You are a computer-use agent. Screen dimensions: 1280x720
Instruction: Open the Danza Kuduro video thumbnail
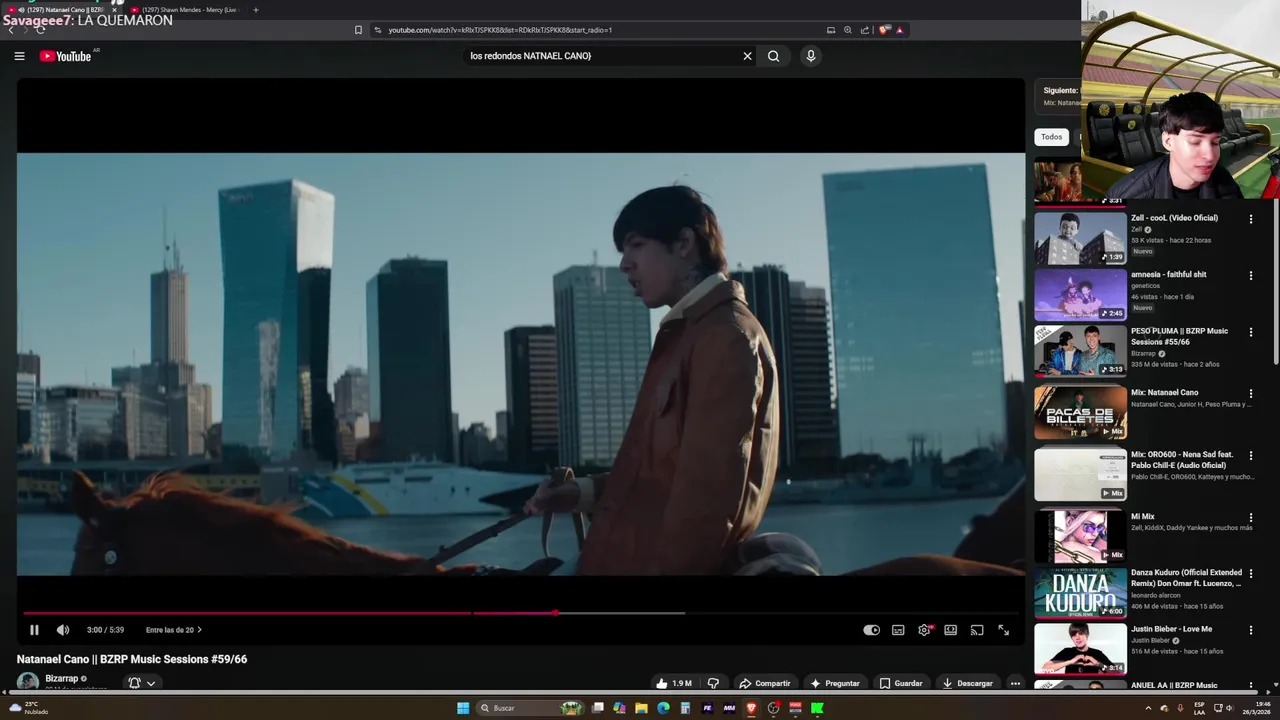(x=1080, y=593)
